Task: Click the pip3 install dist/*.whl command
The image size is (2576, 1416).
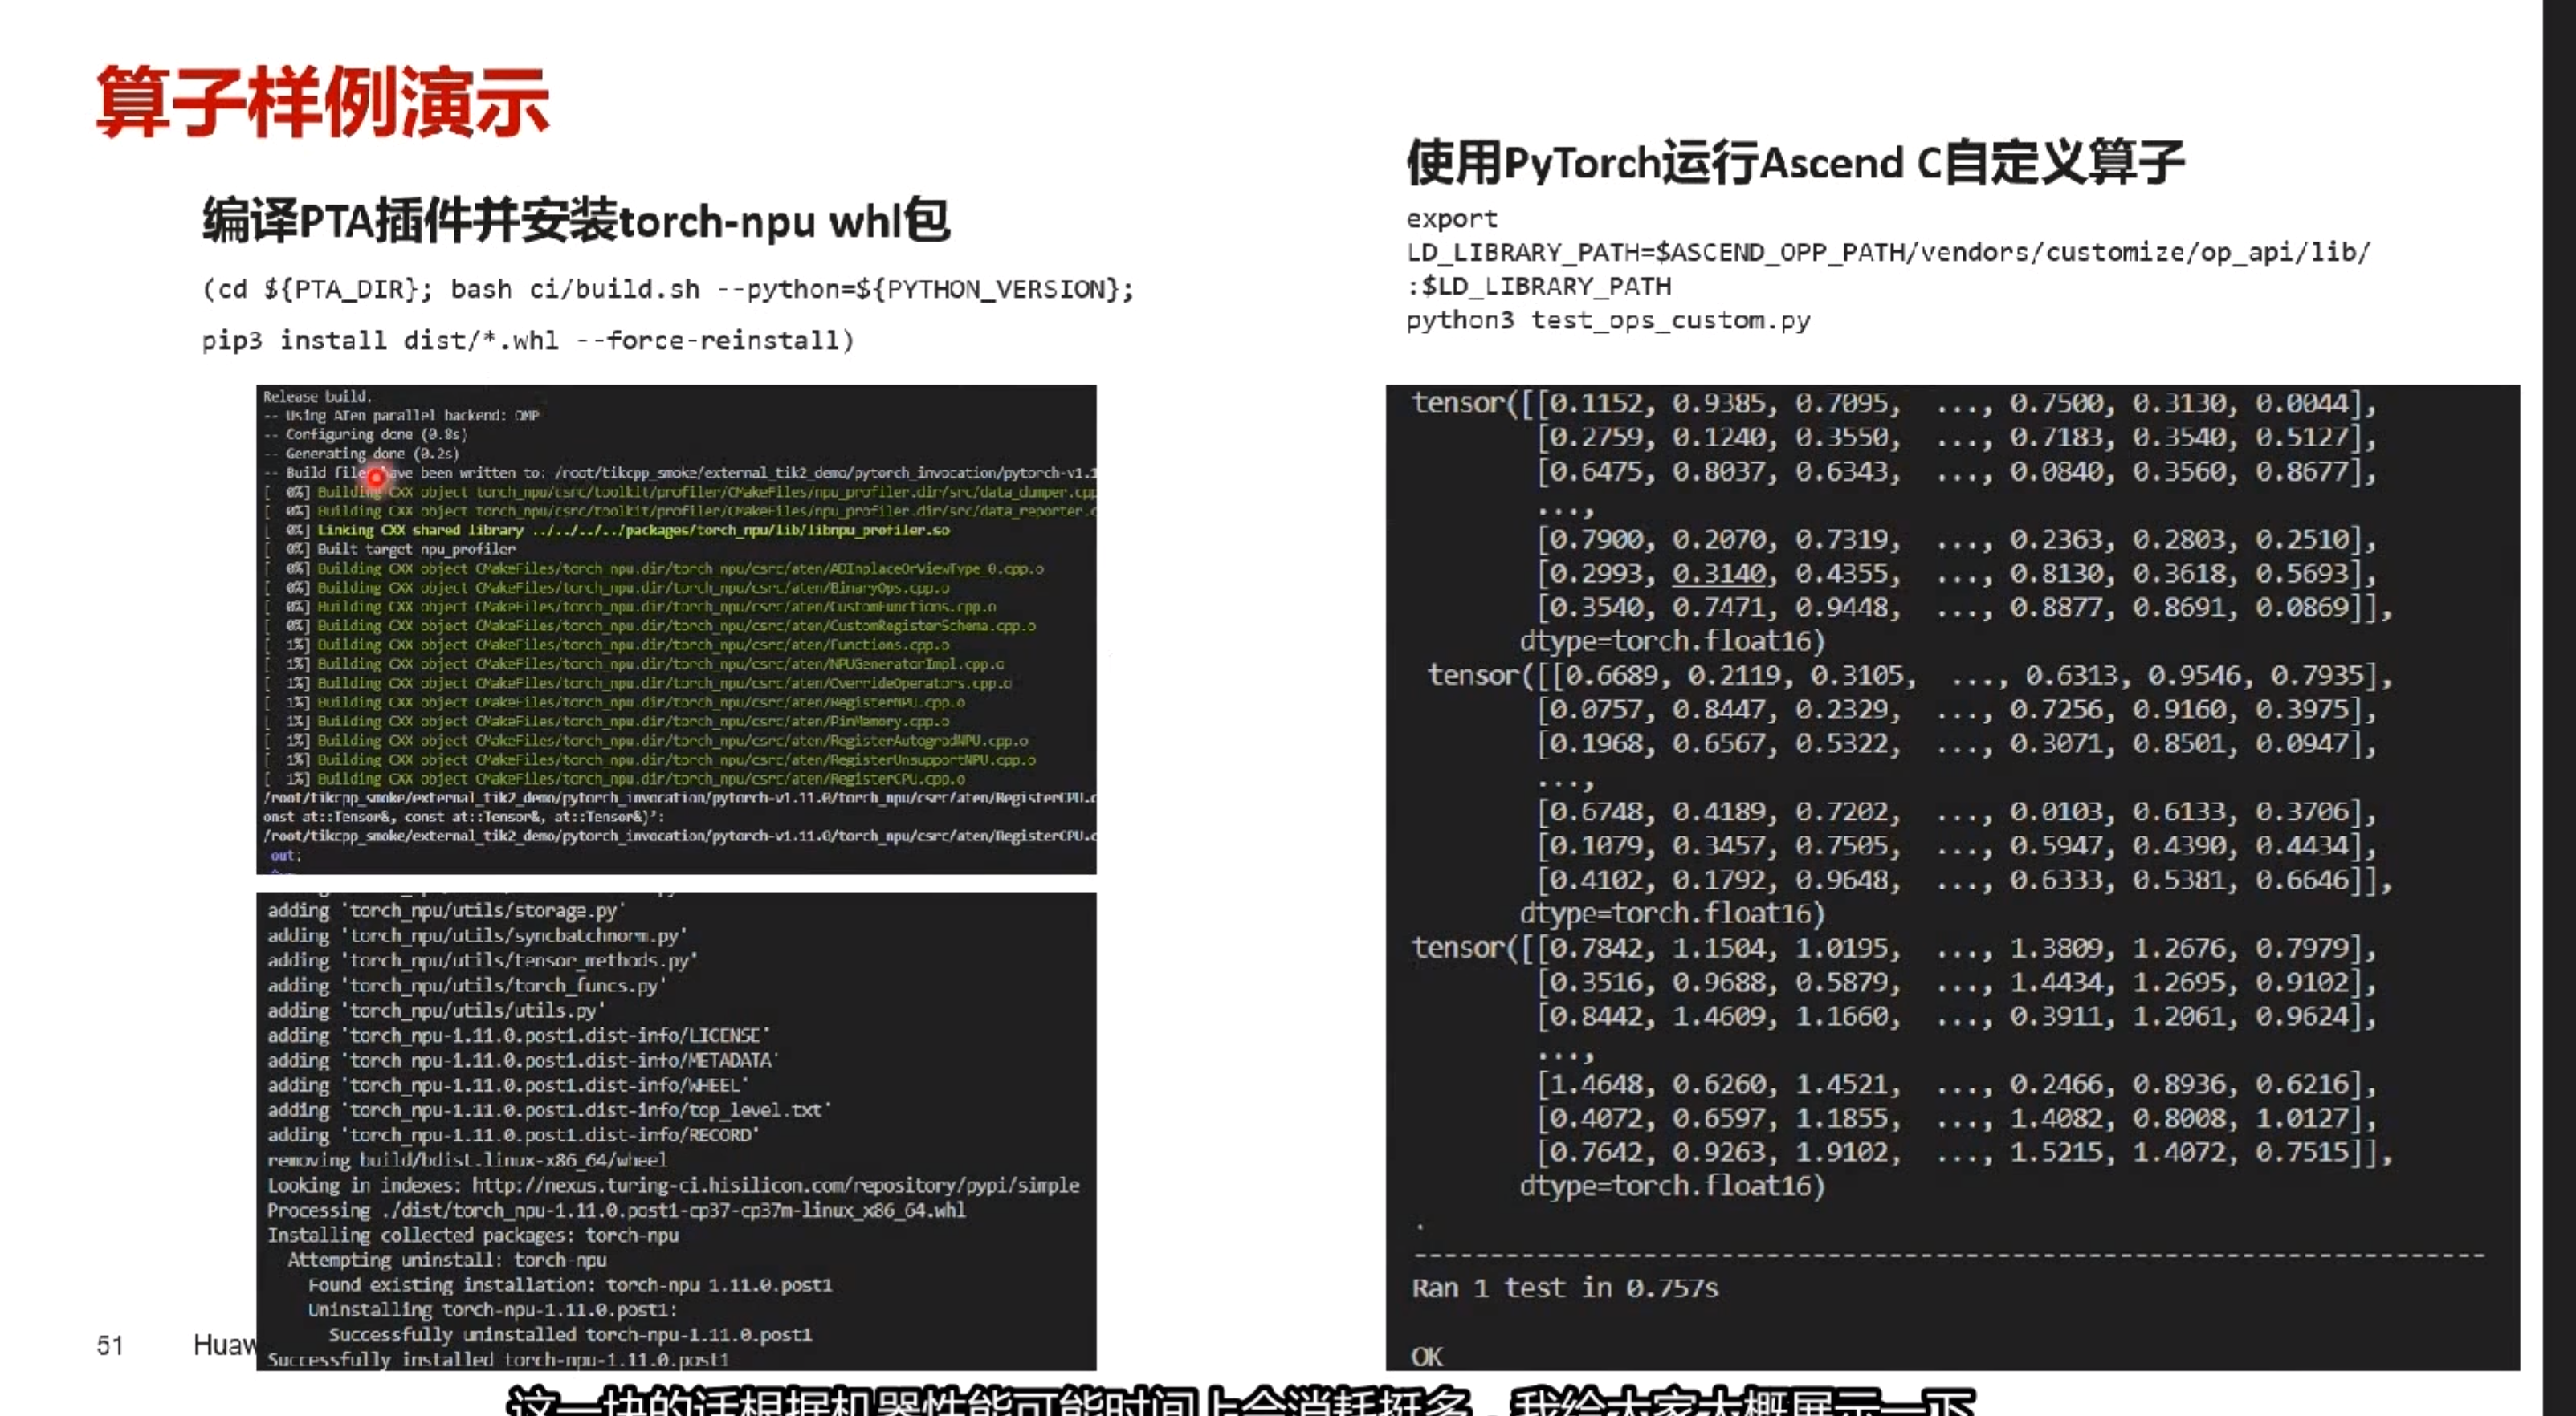Action: point(527,340)
